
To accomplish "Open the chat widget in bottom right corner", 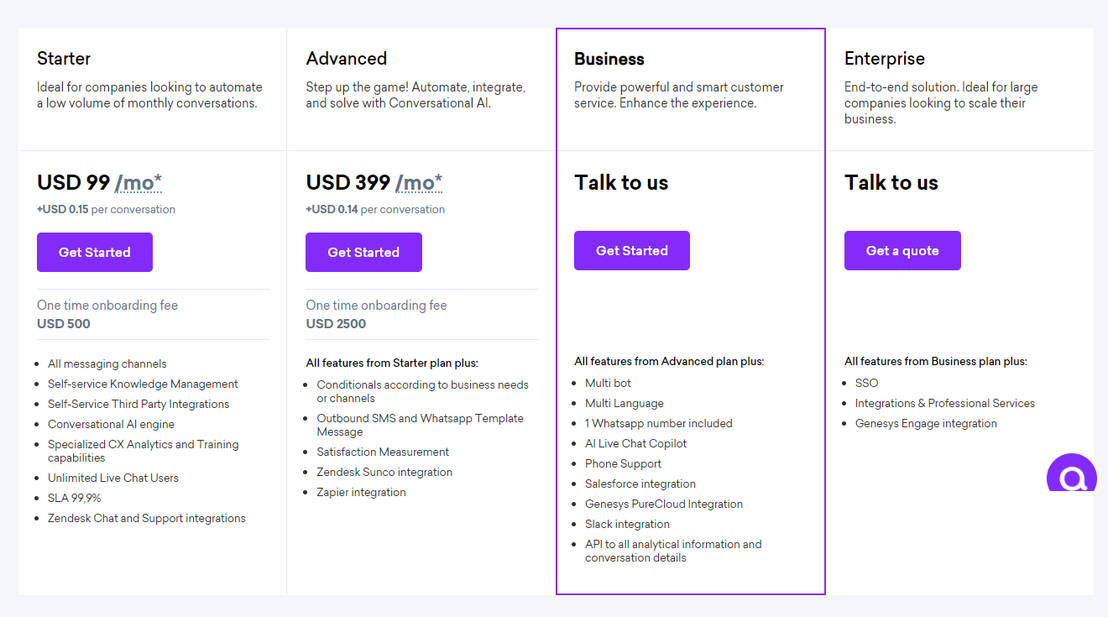I will pos(1071,474).
